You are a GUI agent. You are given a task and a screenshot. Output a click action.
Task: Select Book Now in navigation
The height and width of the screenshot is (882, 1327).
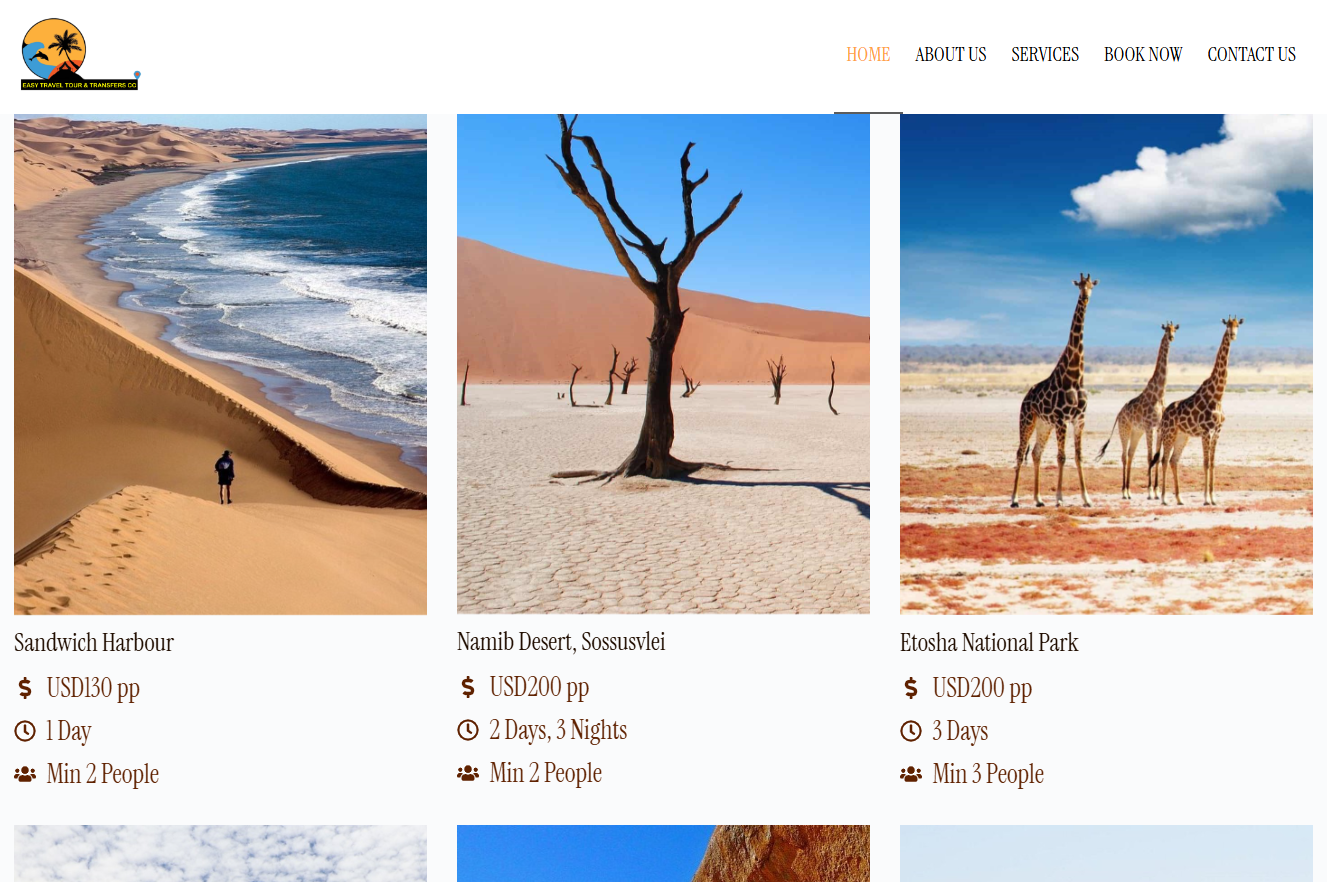[x=1143, y=55]
